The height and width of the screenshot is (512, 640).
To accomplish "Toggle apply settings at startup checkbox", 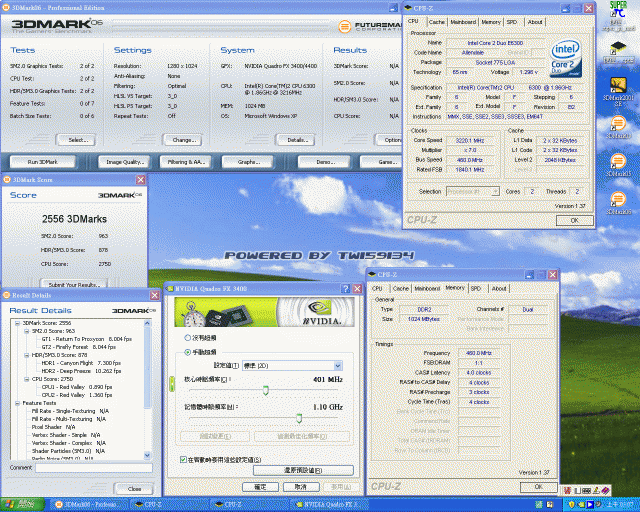I will click(183, 459).
